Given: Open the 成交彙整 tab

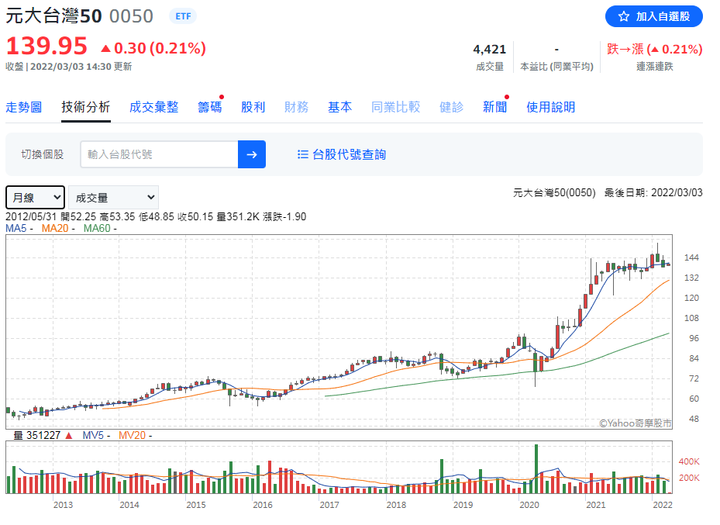Looking at the screenshot, I should tap(154, 107).
